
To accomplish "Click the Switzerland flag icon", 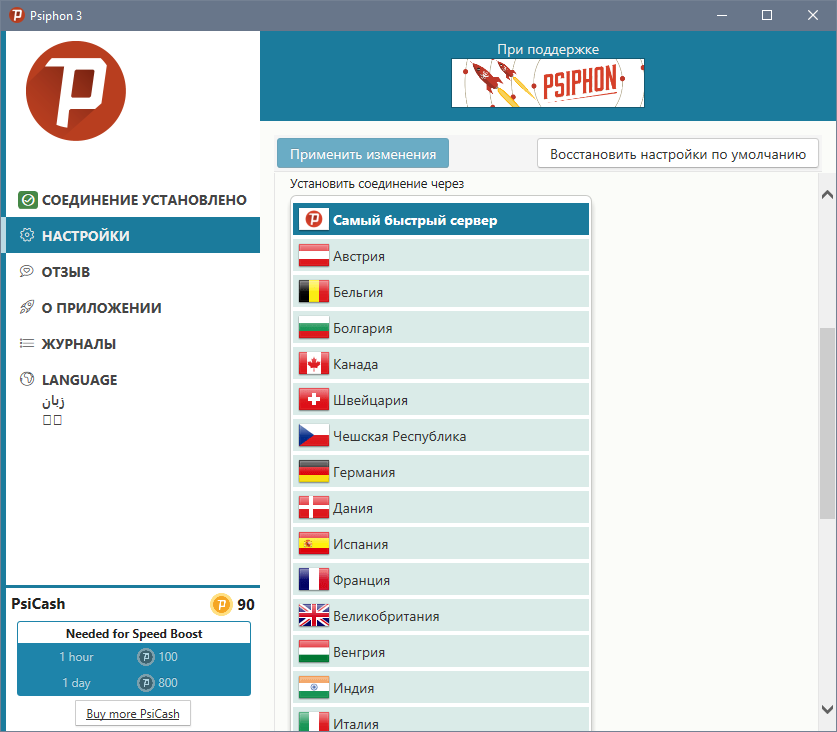I will [x=314, y=400].
